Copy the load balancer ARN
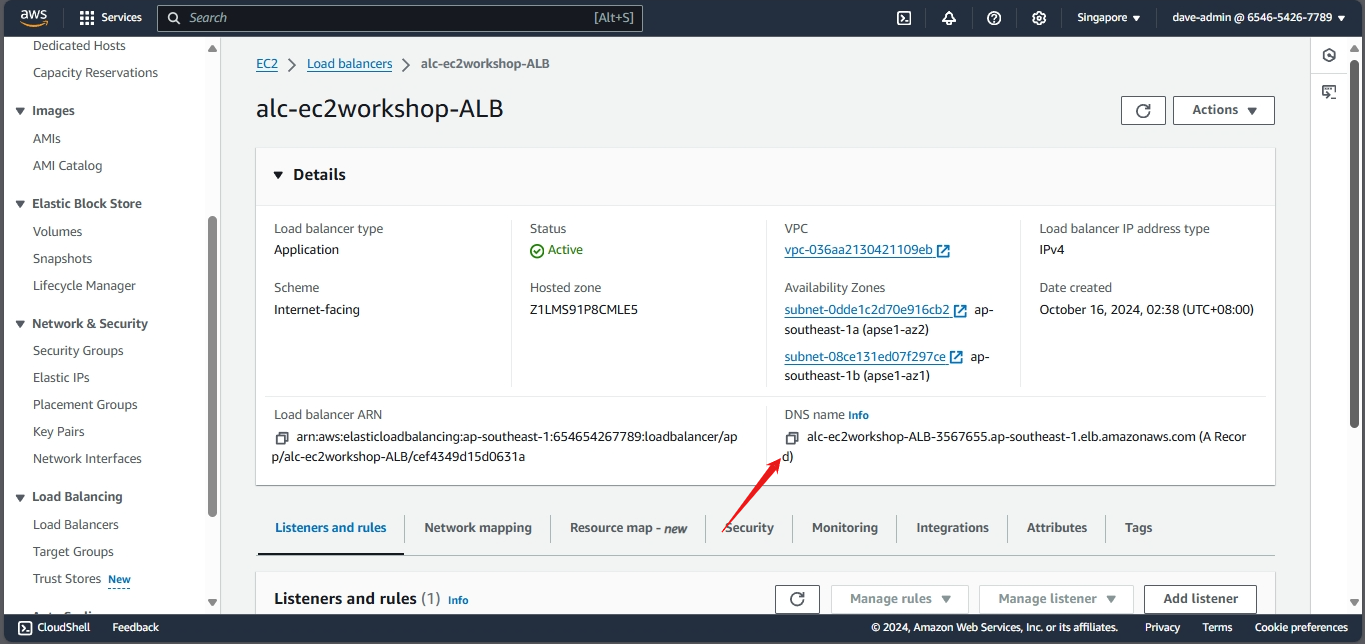The width and height of the screenshot is (1365, 644). [x=282, y=438]
